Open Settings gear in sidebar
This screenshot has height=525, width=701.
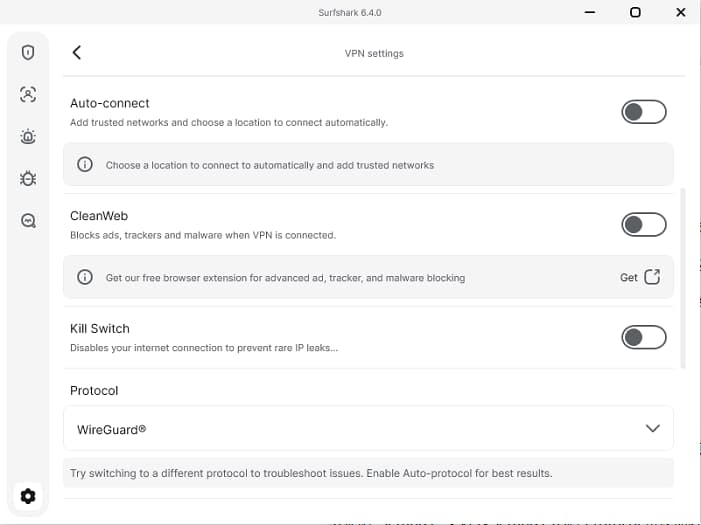pyautogui.click(x=28, y=496)
